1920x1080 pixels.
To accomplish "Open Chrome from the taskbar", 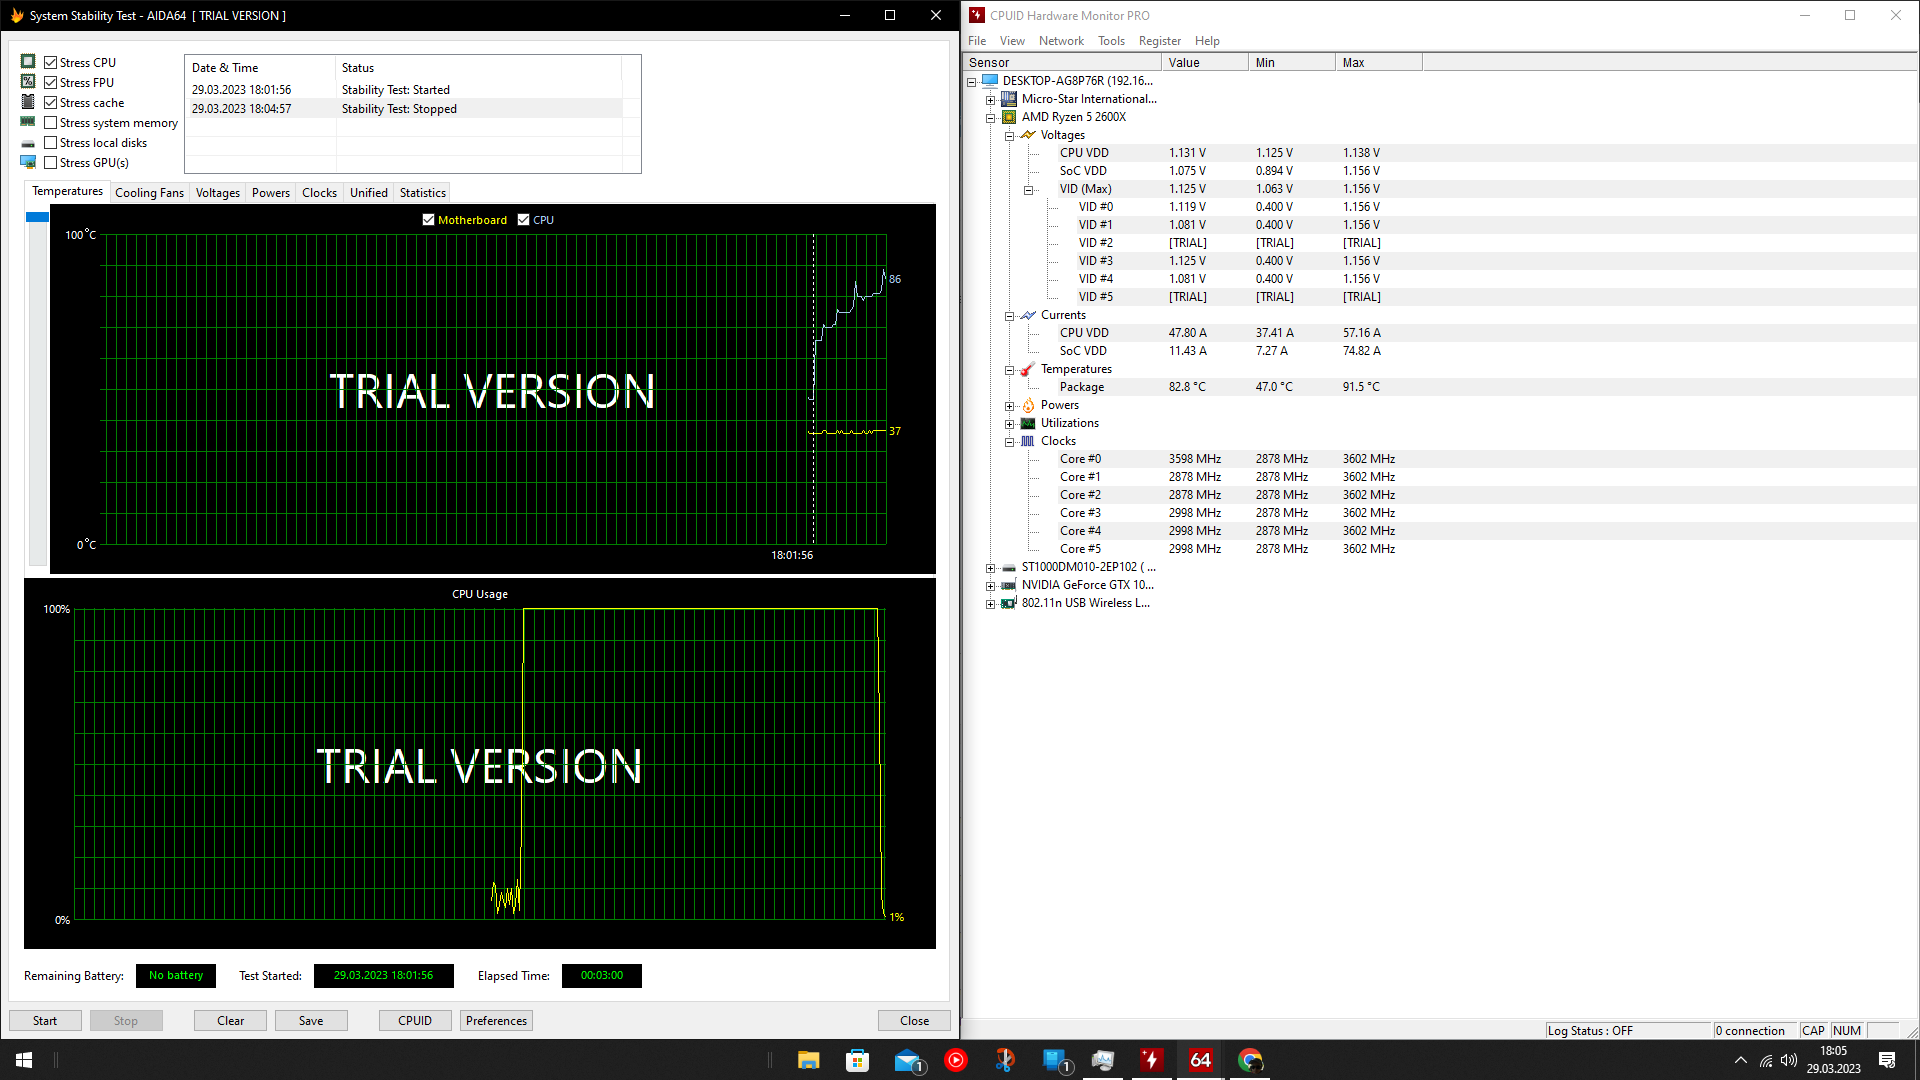I will click(x=1250, y=1060).
